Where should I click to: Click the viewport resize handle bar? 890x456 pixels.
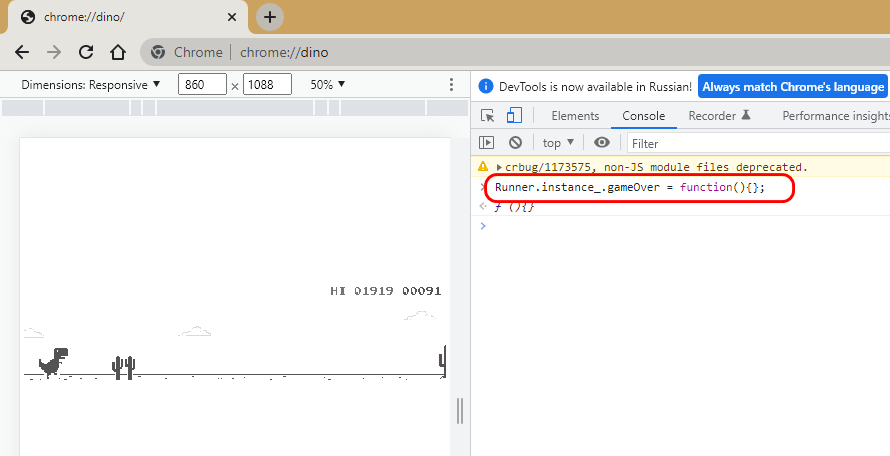460,411
